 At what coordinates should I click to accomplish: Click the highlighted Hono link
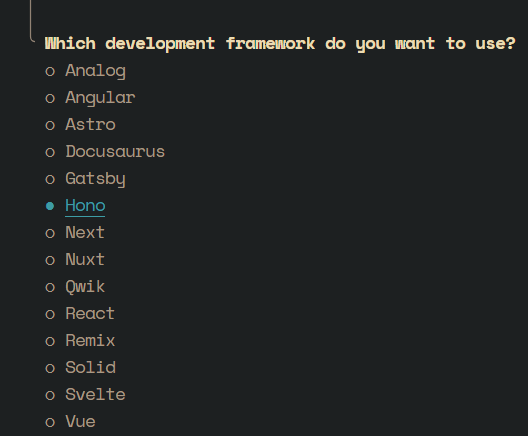click(85, 206)
